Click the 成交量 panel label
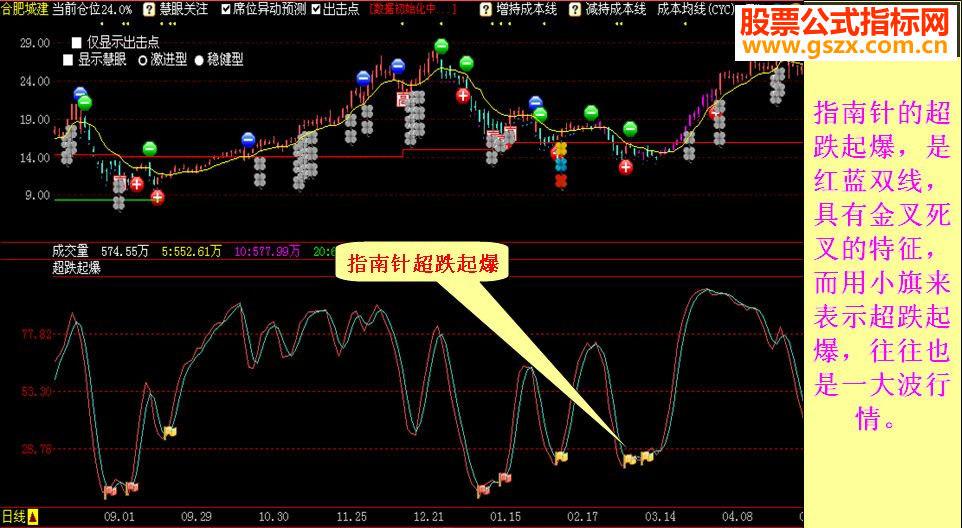Image resolution: width=962 pixels, height=528 pixels. [71, 251]
